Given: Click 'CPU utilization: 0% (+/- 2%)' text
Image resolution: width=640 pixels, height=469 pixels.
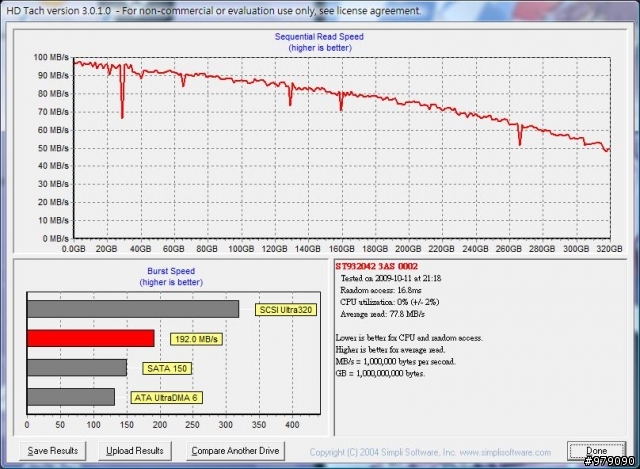Looking at the screenshot, I should pyautogui.click(x=389, y=302).
